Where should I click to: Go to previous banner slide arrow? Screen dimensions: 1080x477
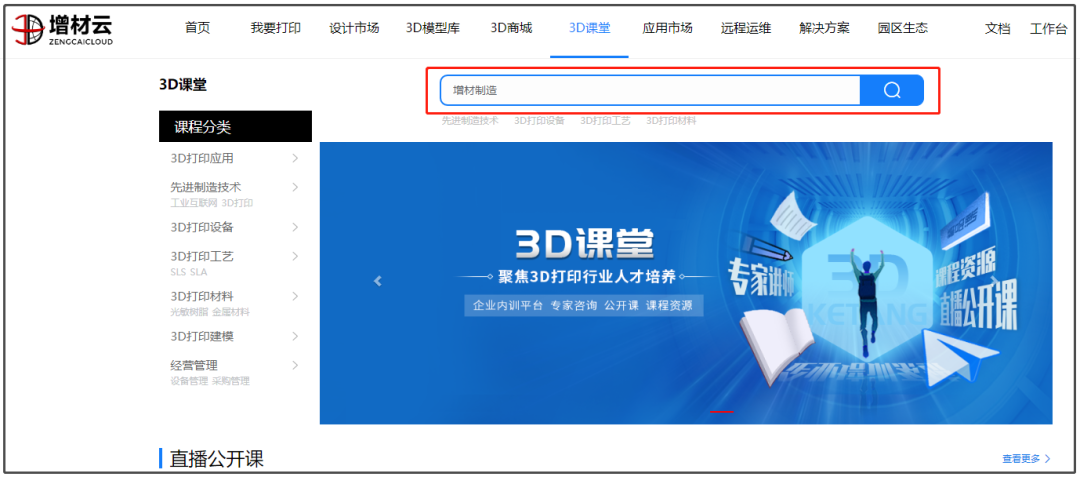(377, 281)
